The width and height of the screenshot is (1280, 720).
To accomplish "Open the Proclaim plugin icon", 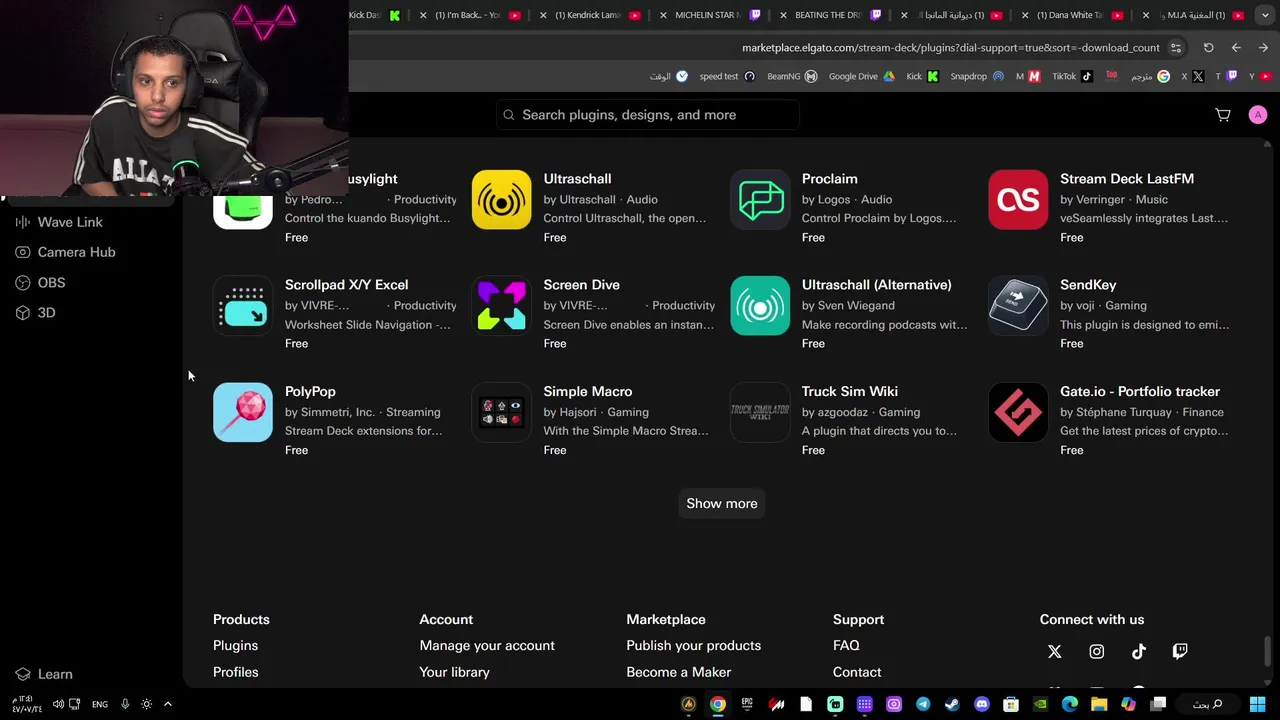I will pyautogui.click(x=760, y=199).
